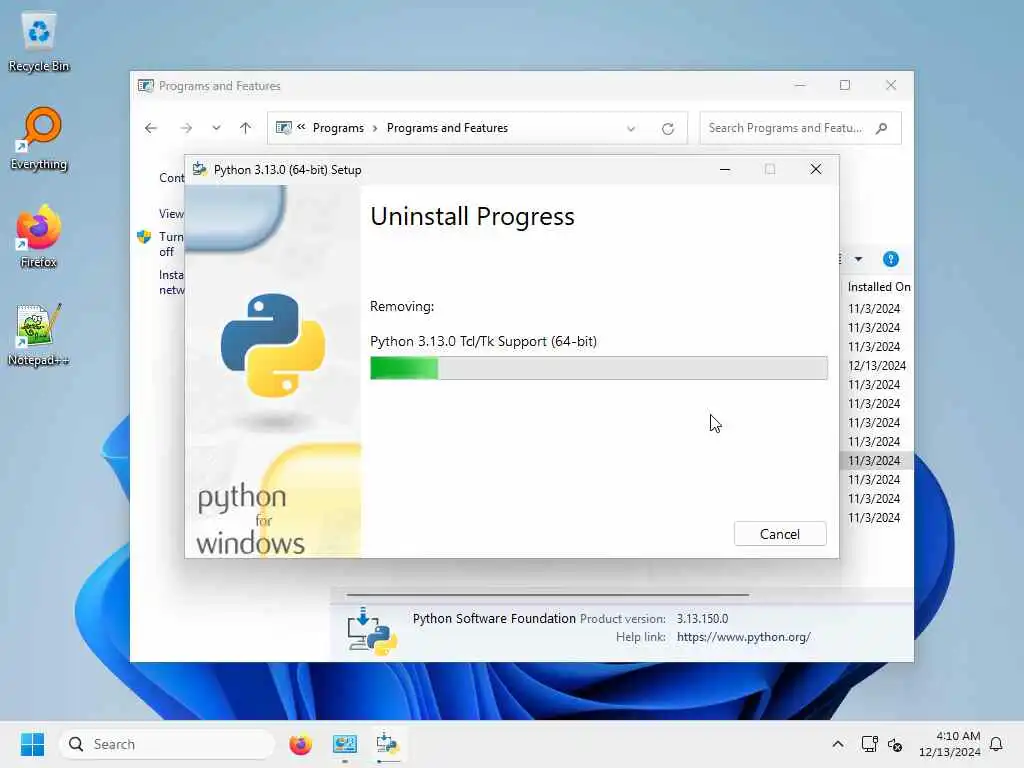Open the notification bell icon
Image resolution: width=1024 pixels, height=768 pixels.
click(x=996, y=744)
